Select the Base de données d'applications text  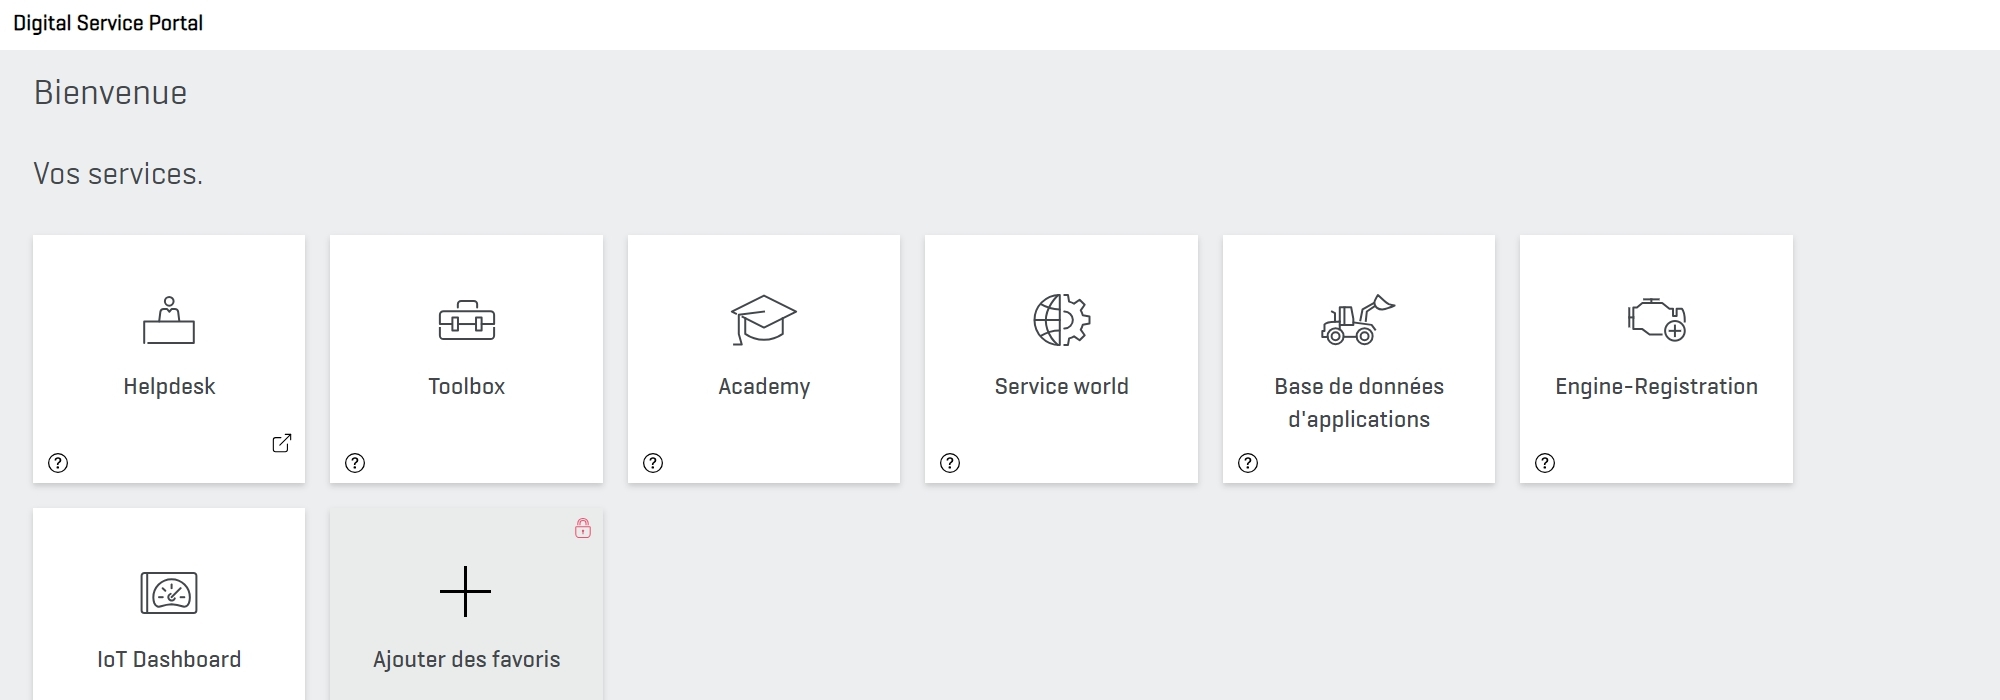(1359, 403)
